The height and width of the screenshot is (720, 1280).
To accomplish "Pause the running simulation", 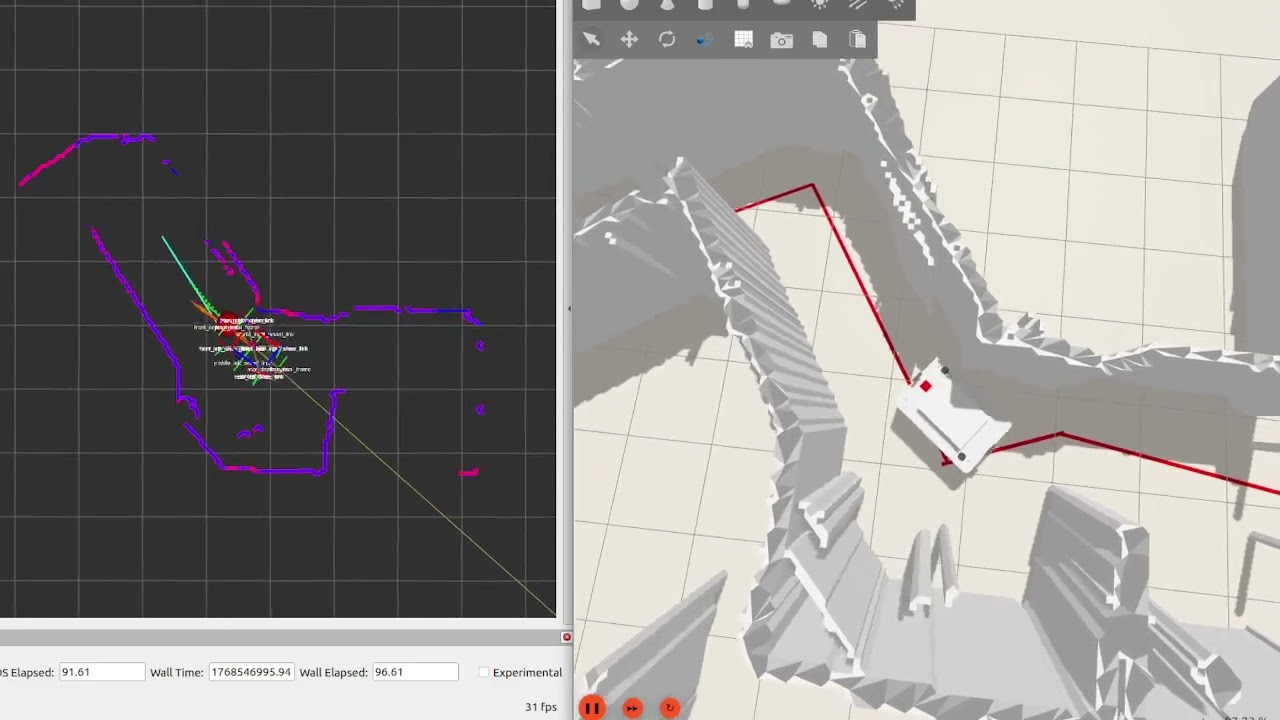I will tap(591, 708).
